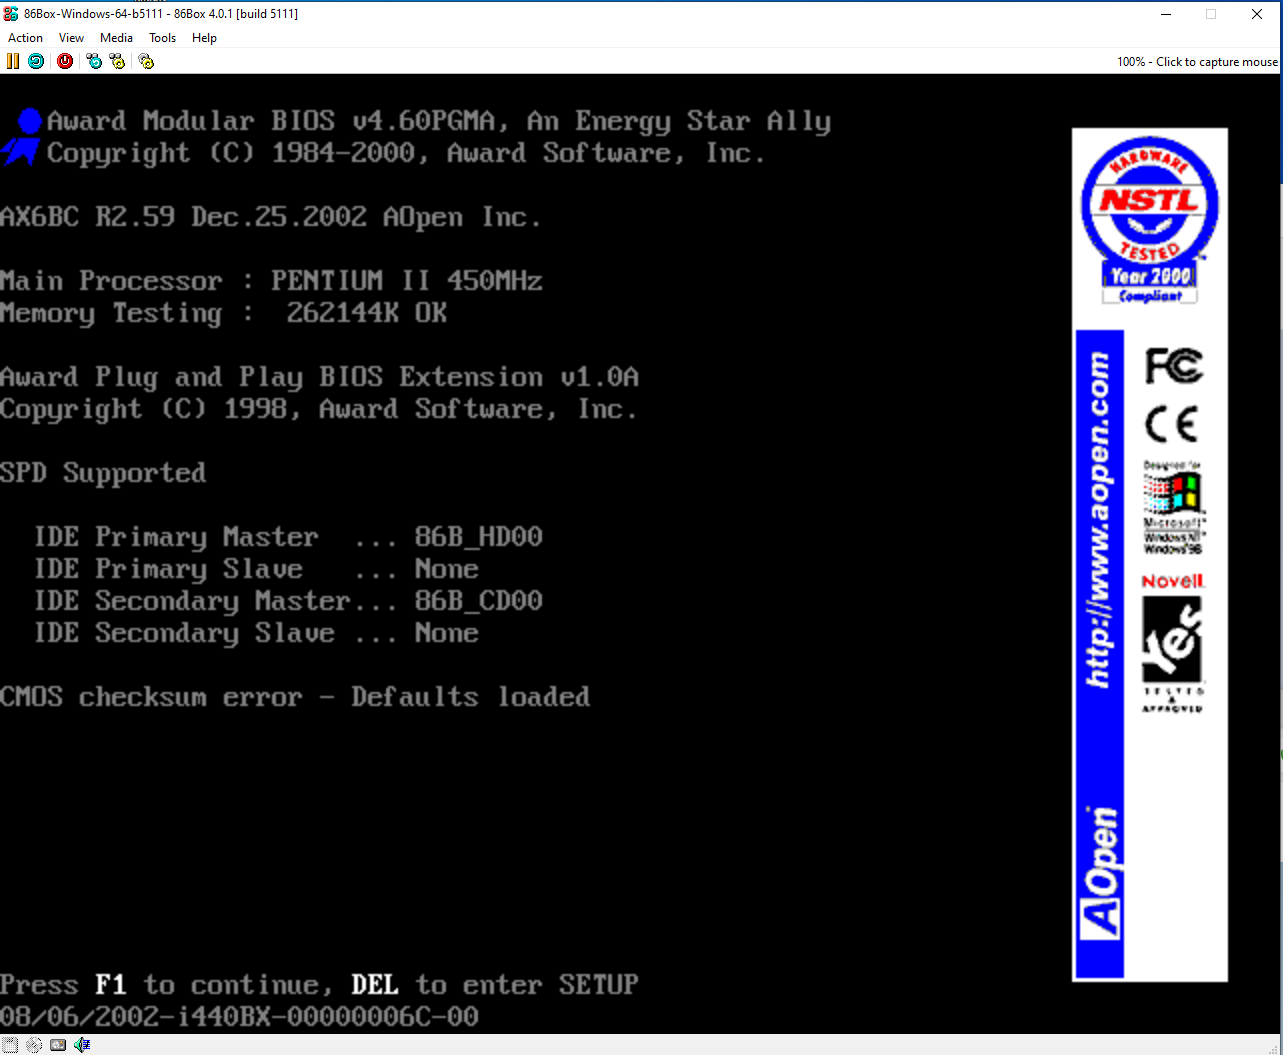
Task: Click the floppy drive status bar icon
Action: click(11, 1045)
